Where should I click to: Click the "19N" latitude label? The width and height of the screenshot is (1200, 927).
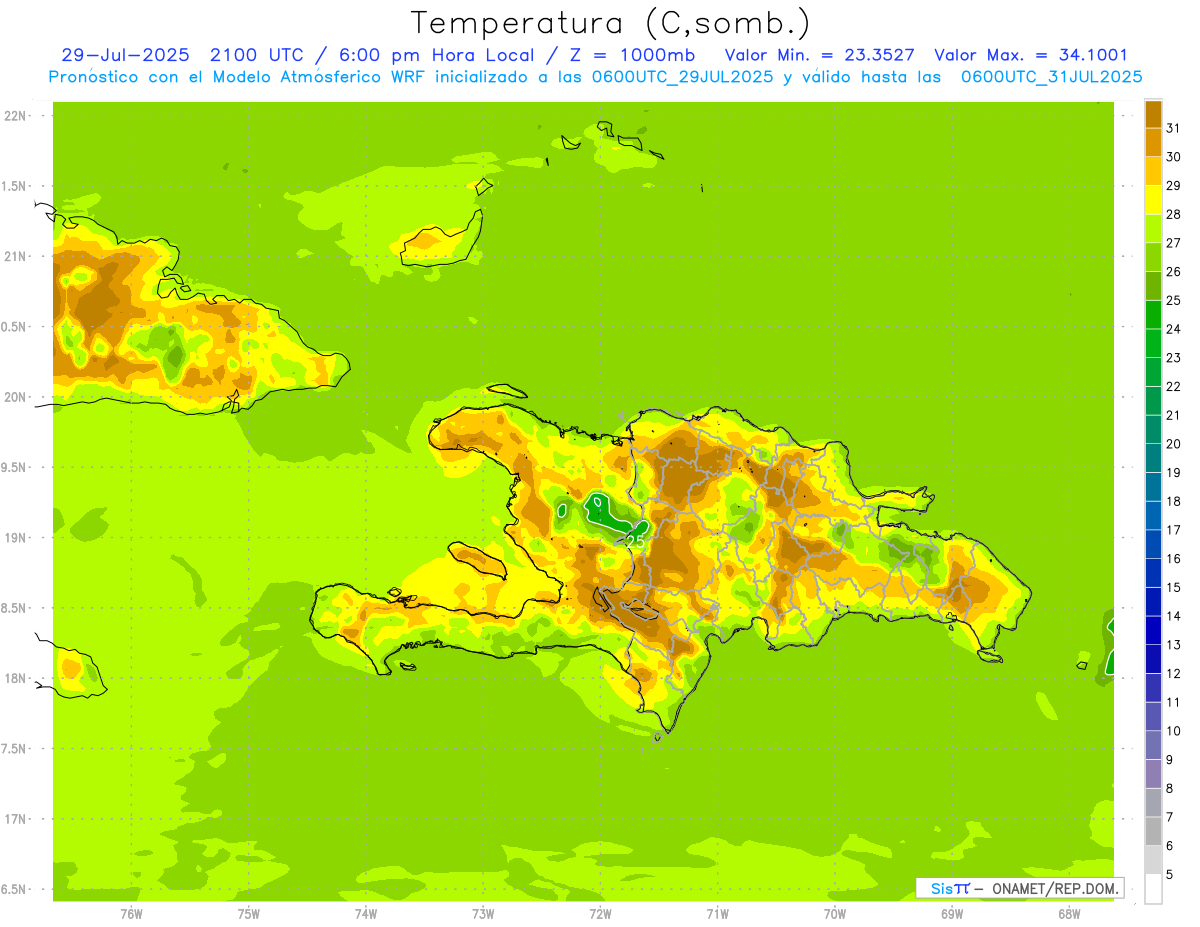(x=17, y=538)
